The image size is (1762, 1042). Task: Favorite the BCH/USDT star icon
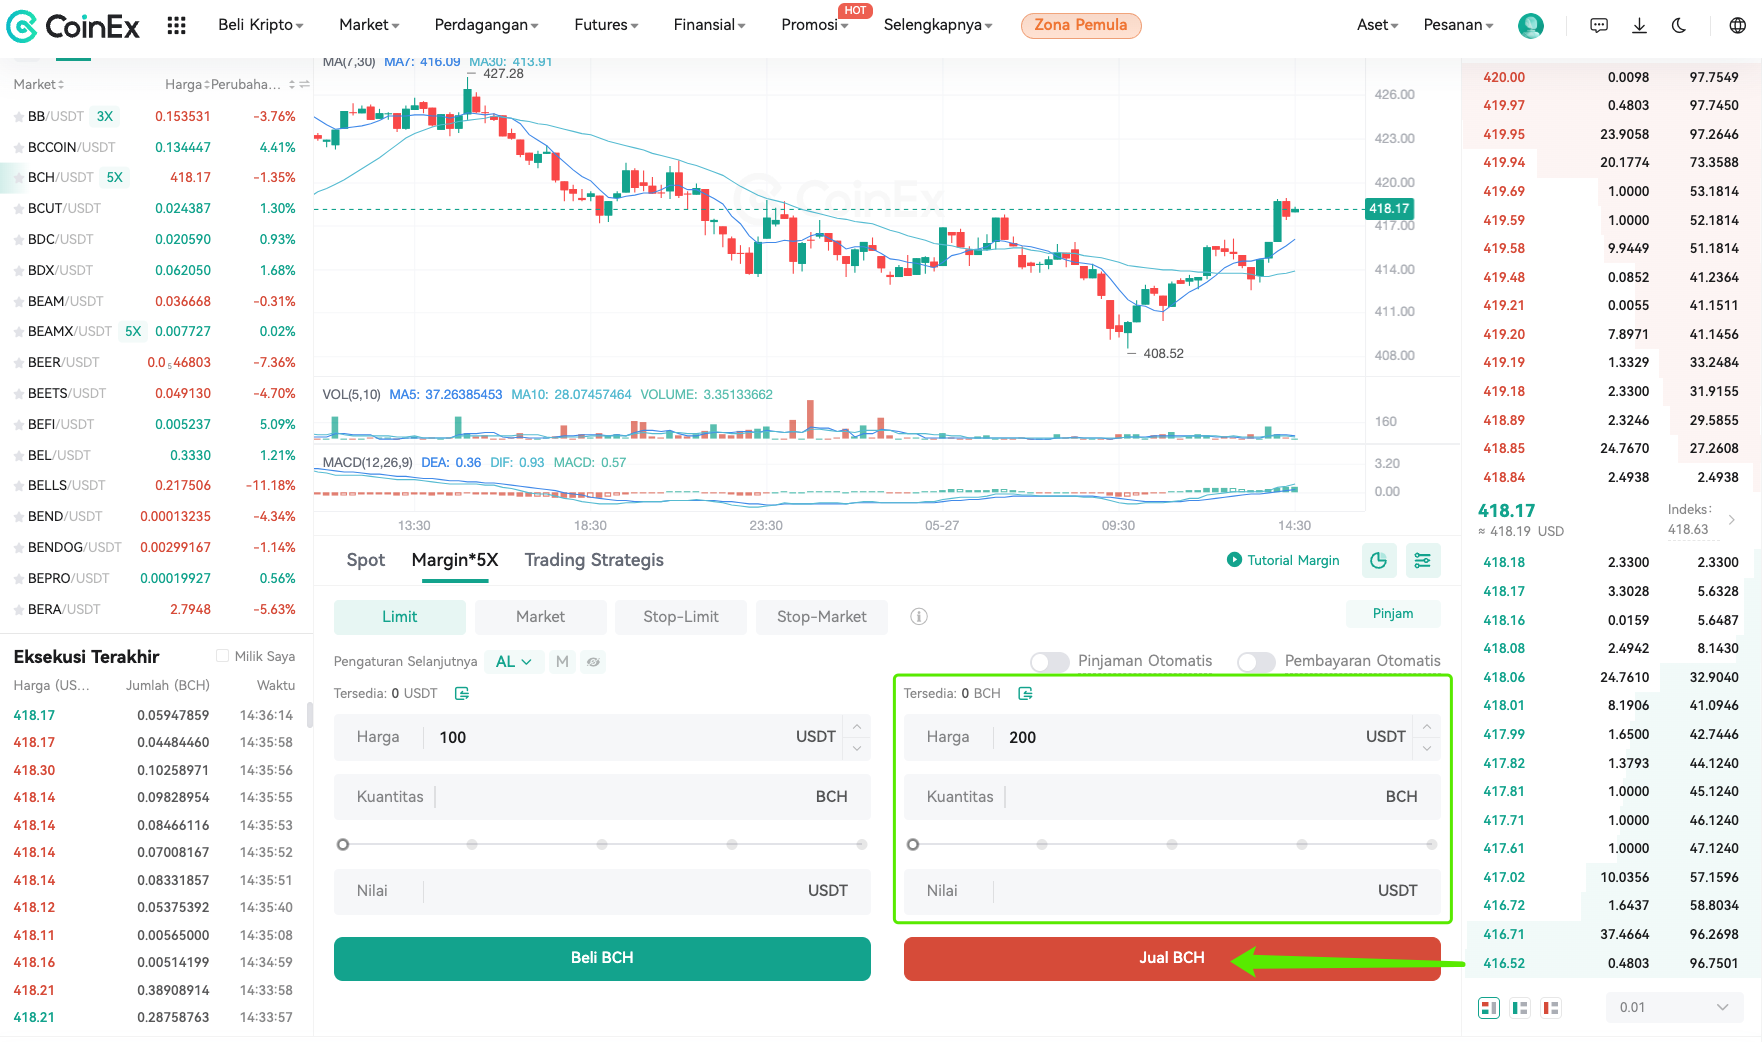pyautogui.click(x=18, y=178)
